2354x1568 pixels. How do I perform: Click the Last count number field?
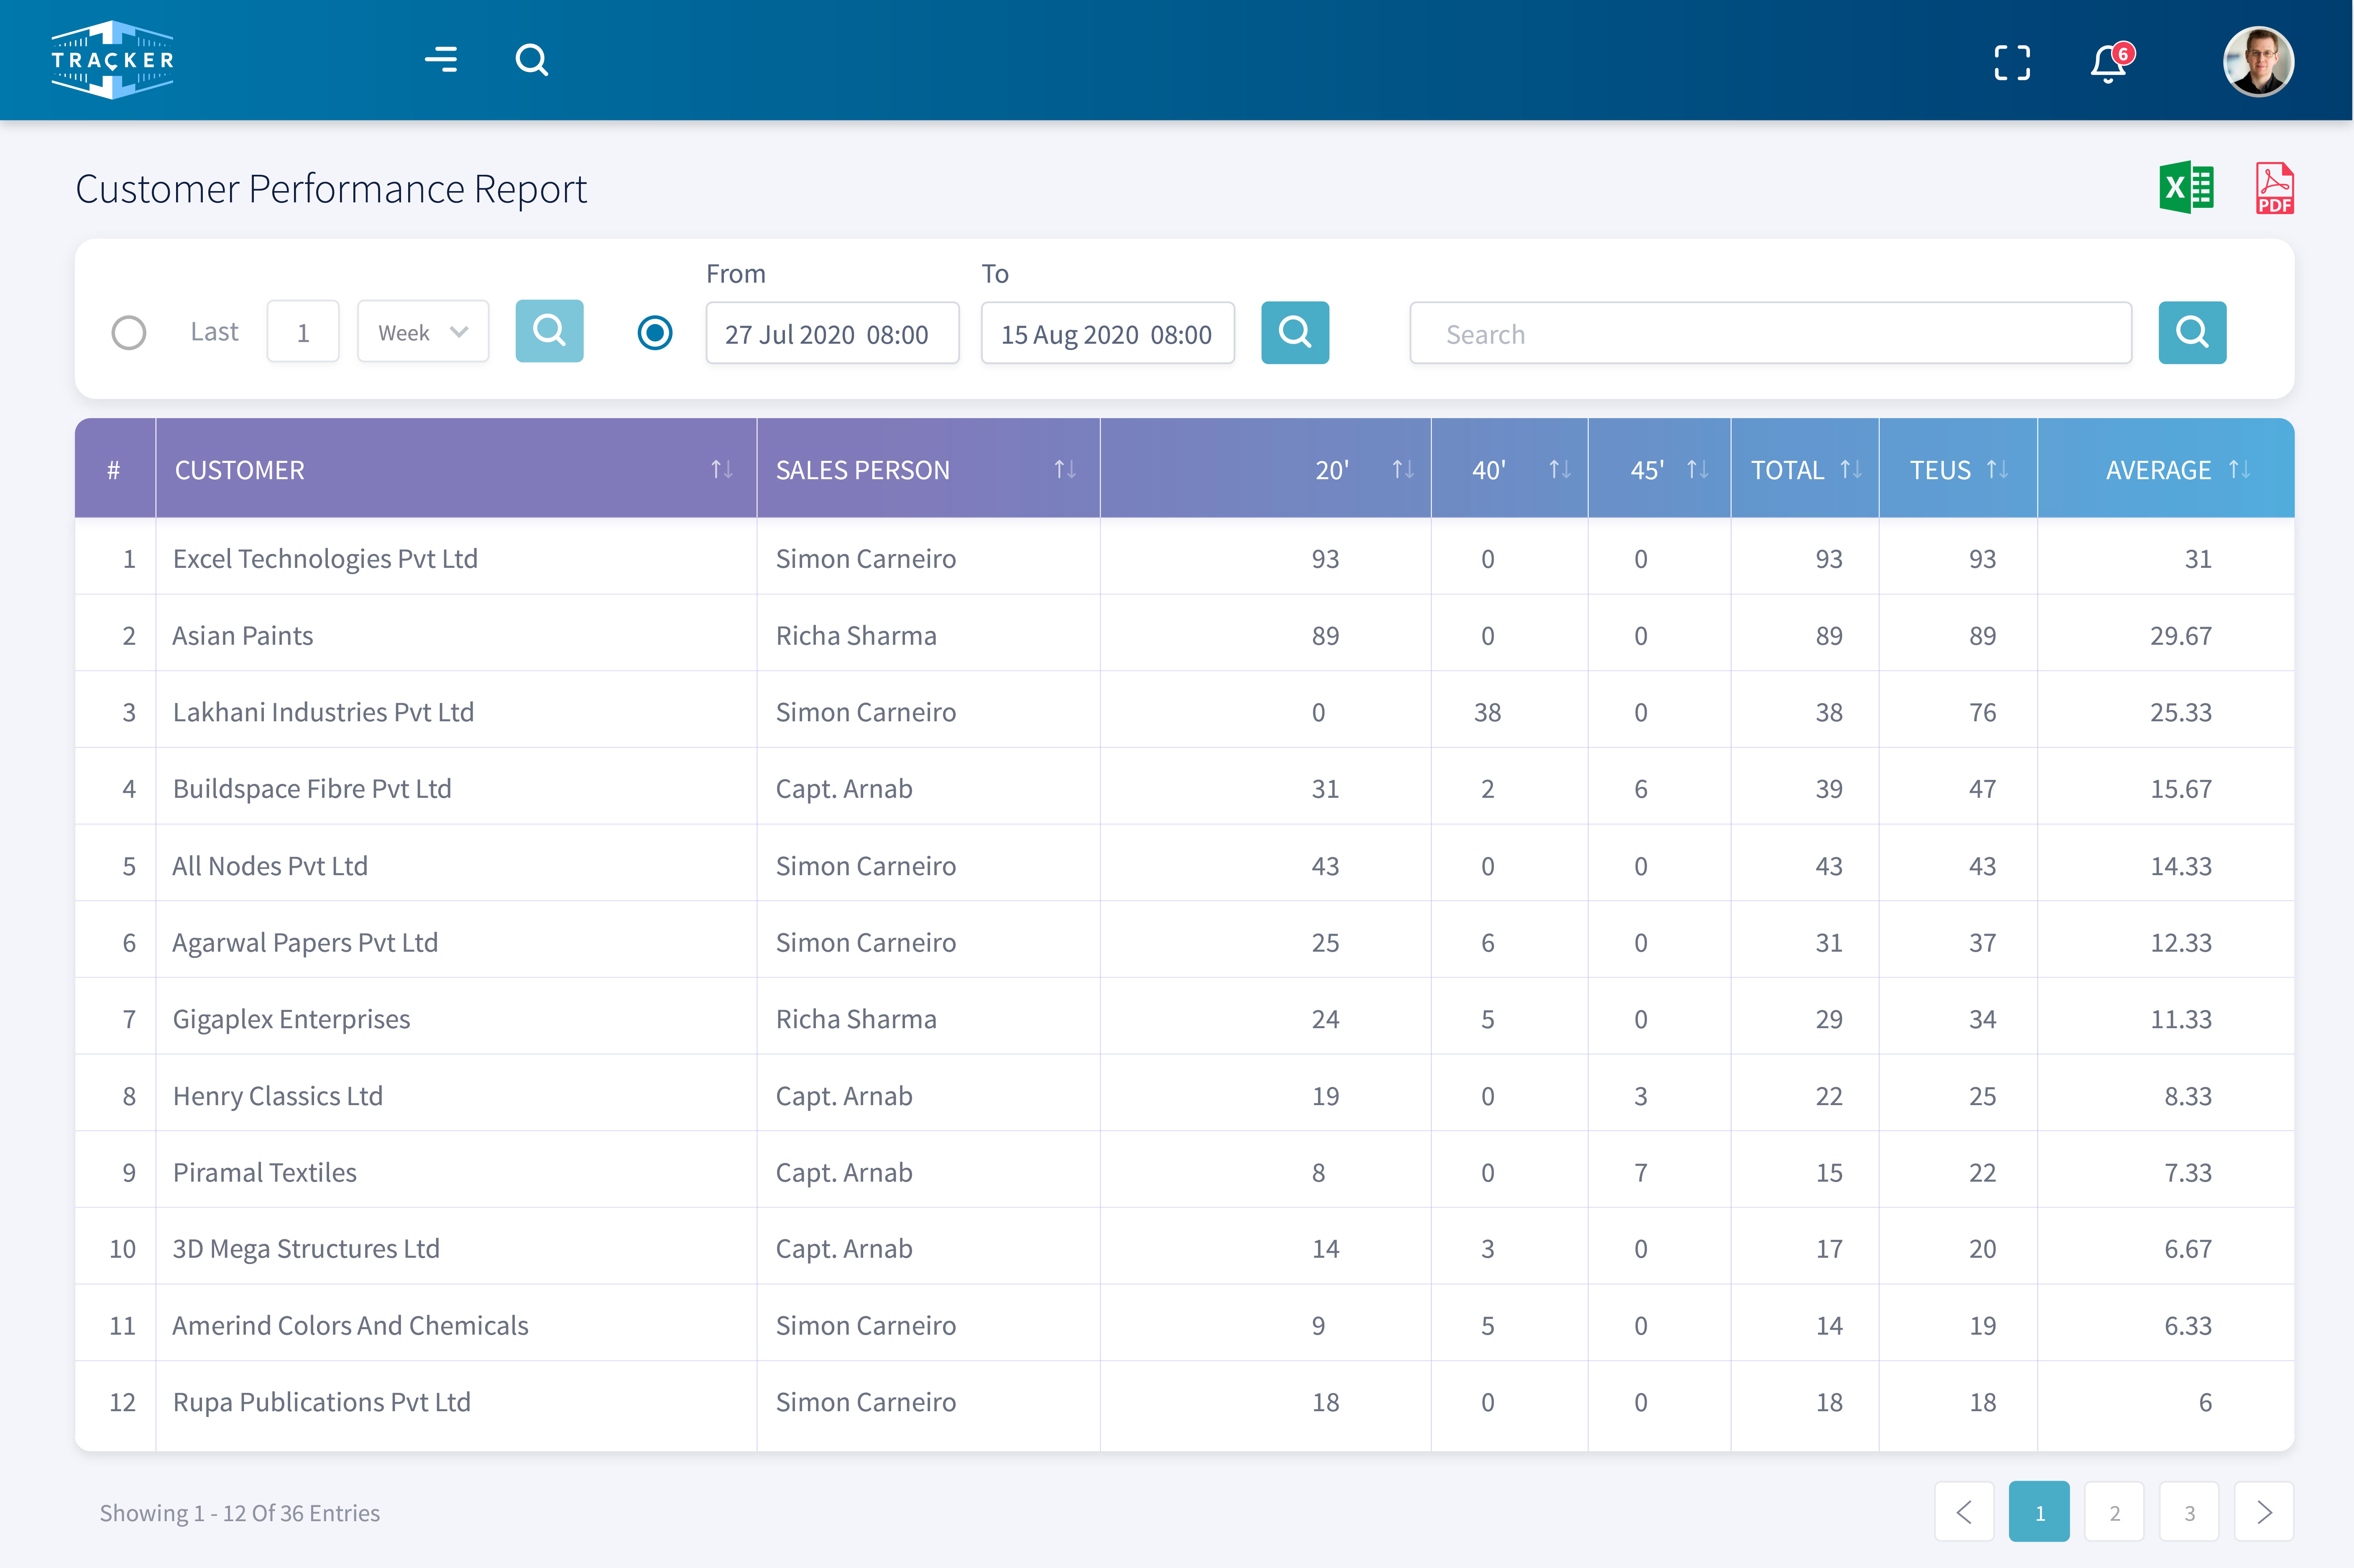[x=303, y=332]
